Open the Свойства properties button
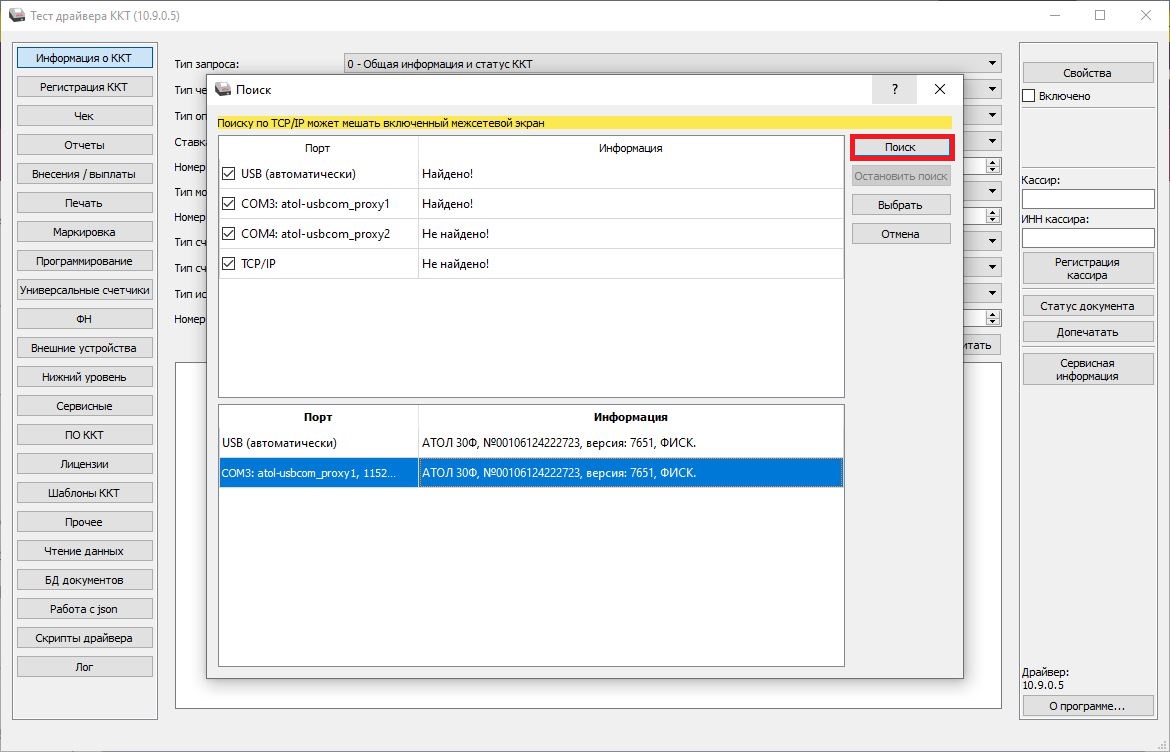The image size is (1170, 752). point(1087,73)
